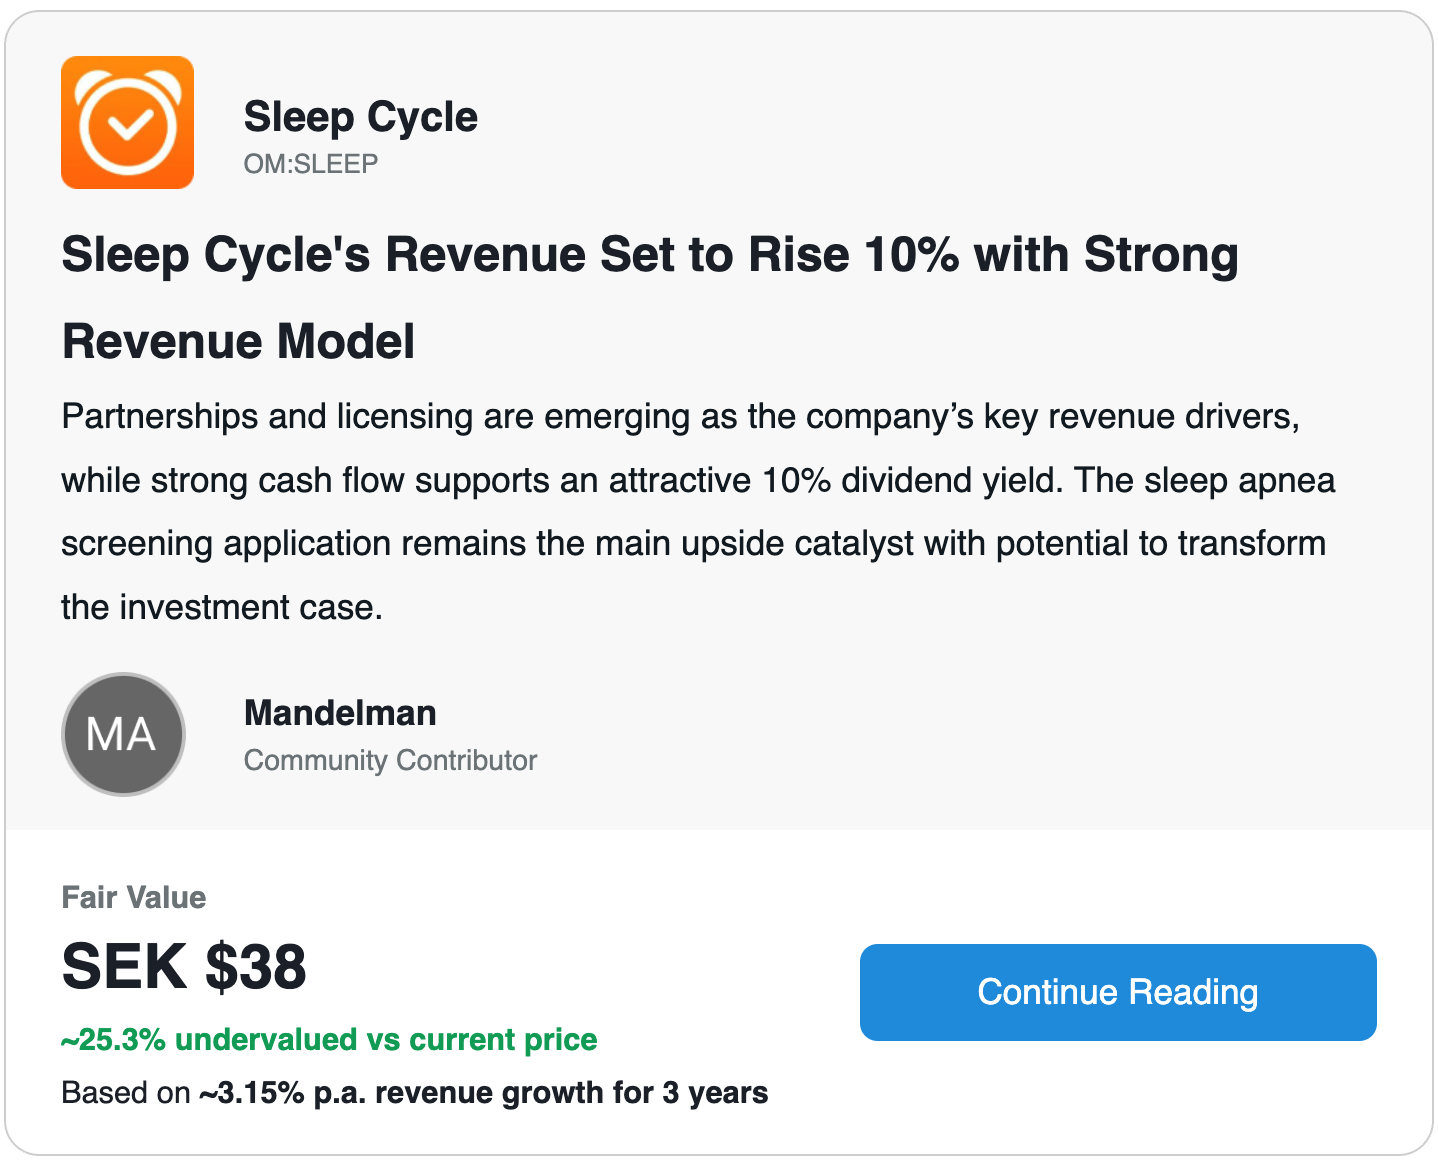Click the gray MA author avatar
The width and height of the screenshot is (1438, 1162).
click(x=123, y=734)
